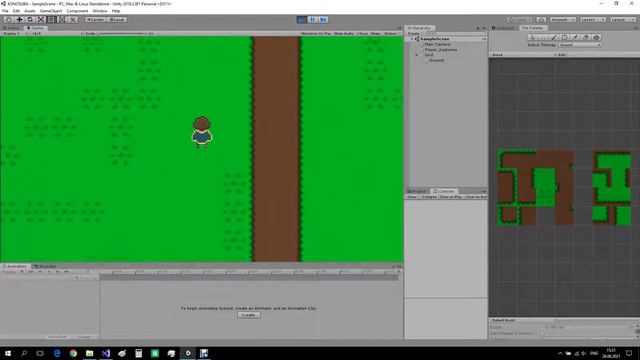Switch to the Console tab
Viewport: 640px width, 360px height.
(444, 191)
